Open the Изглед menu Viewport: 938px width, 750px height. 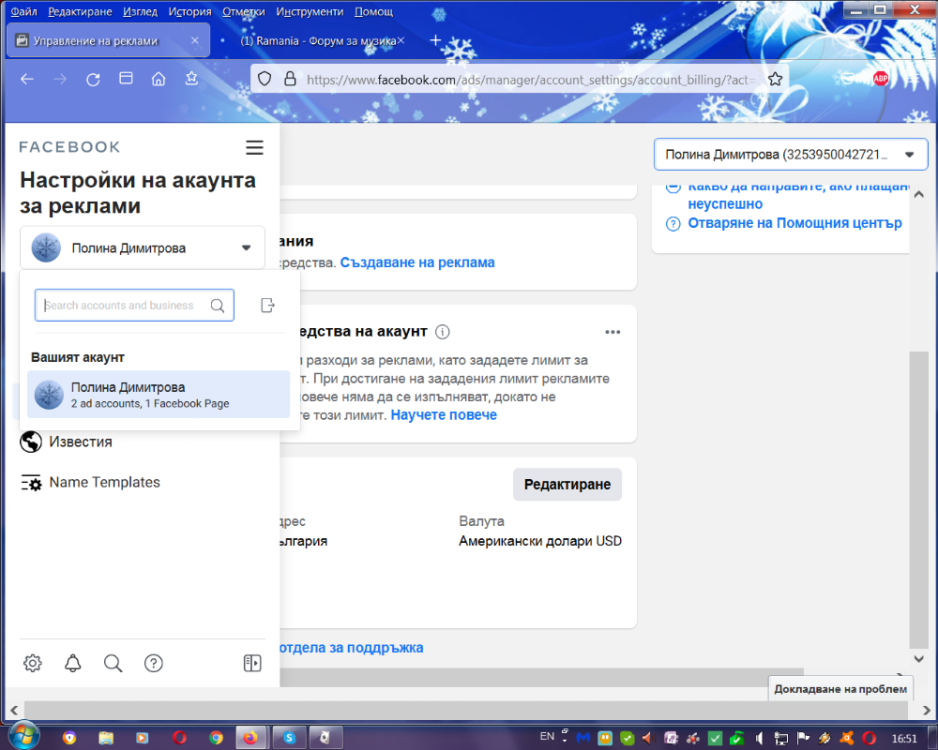click(x=140, y=11)
